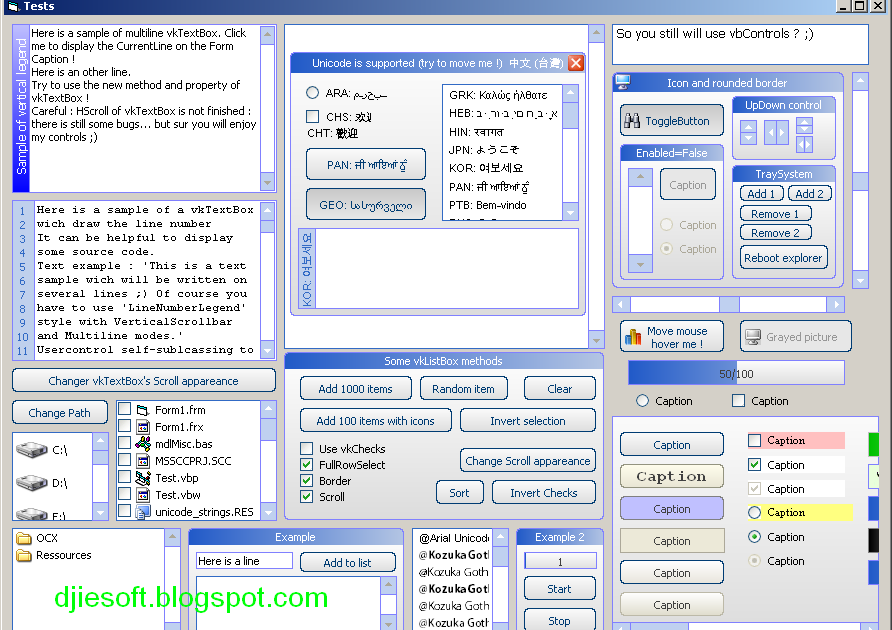Image resolution: width=892 pixels, height=630 pixels.
Task: Click the horizontal scrollbar right arrow
Action: [836, 304]
